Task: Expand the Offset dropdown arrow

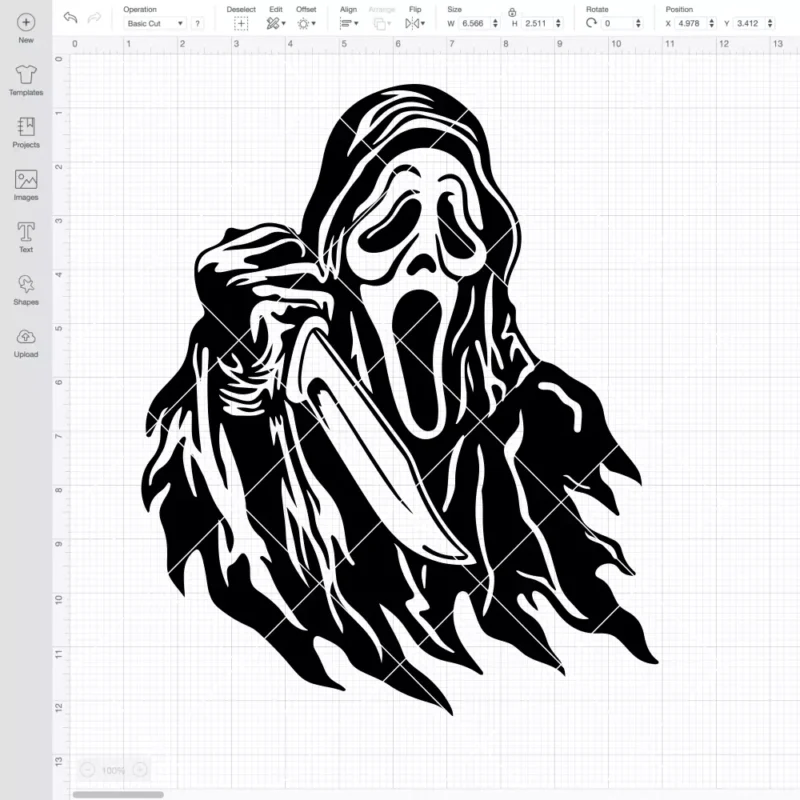Action: (x=313, y=23)
